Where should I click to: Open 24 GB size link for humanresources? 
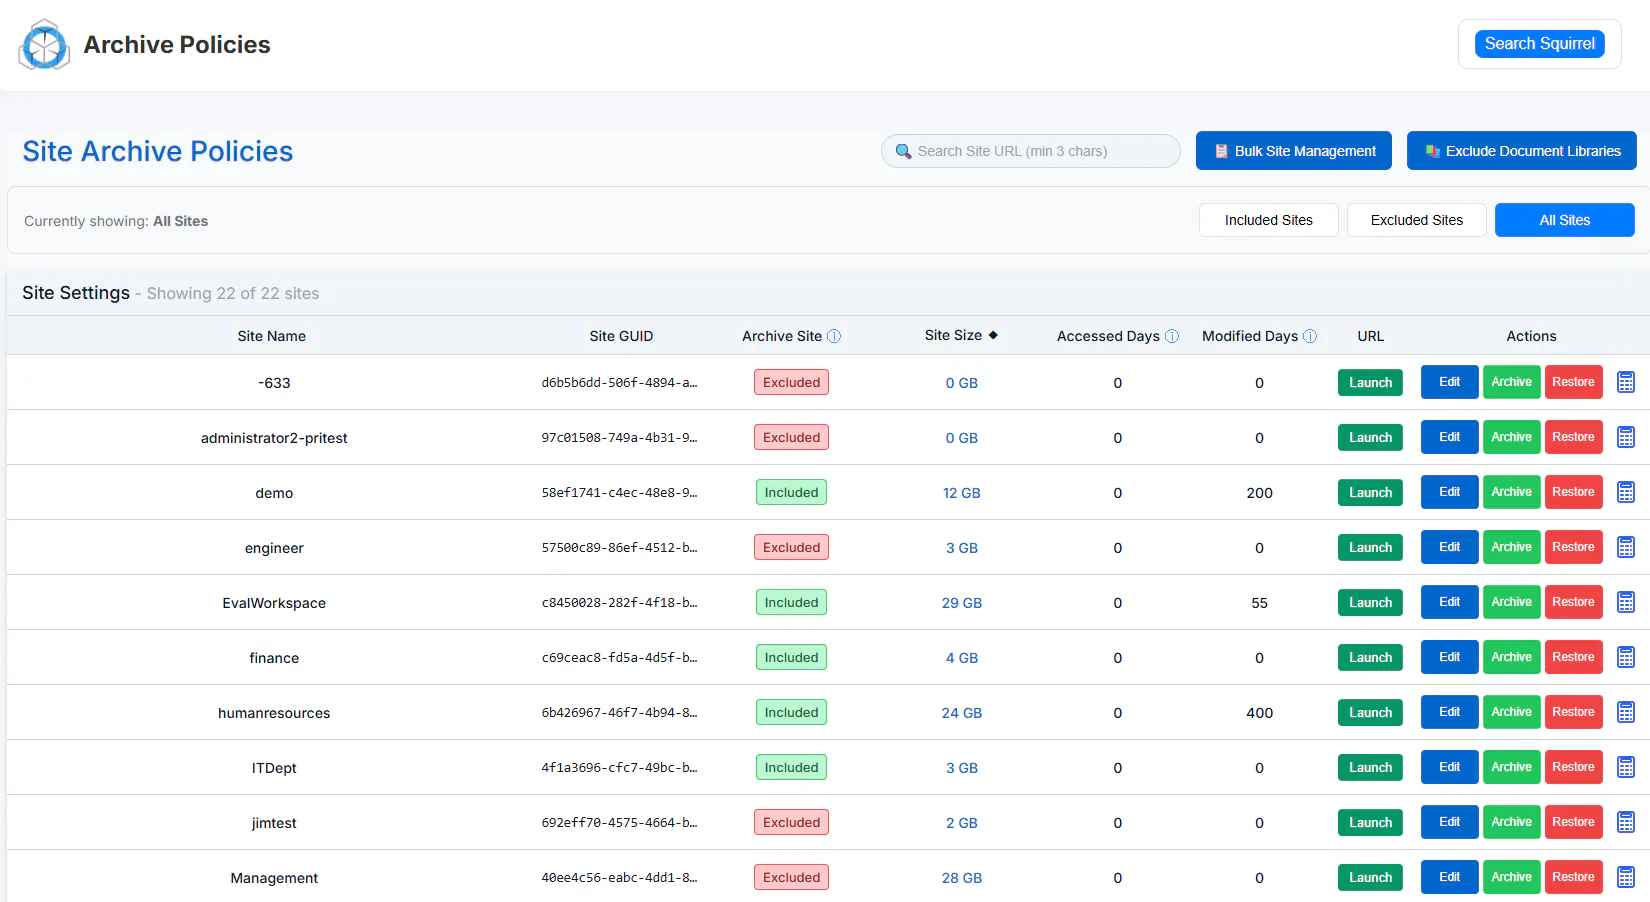(961, 713)
